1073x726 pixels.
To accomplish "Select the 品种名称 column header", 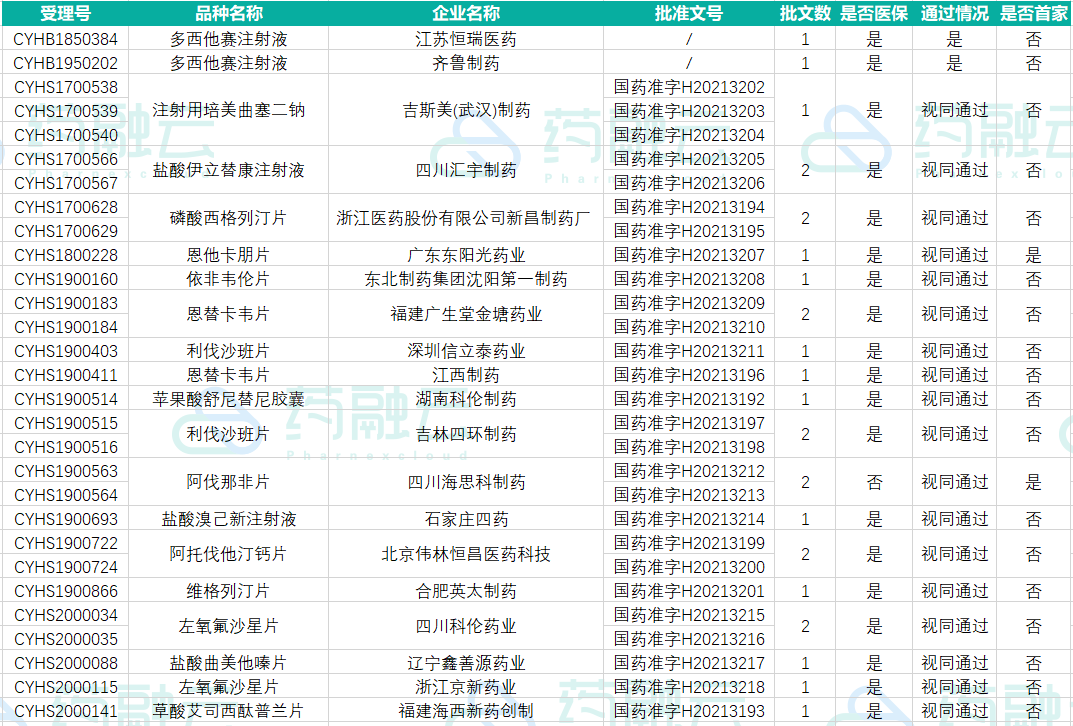I will click(x=228, y=13).
